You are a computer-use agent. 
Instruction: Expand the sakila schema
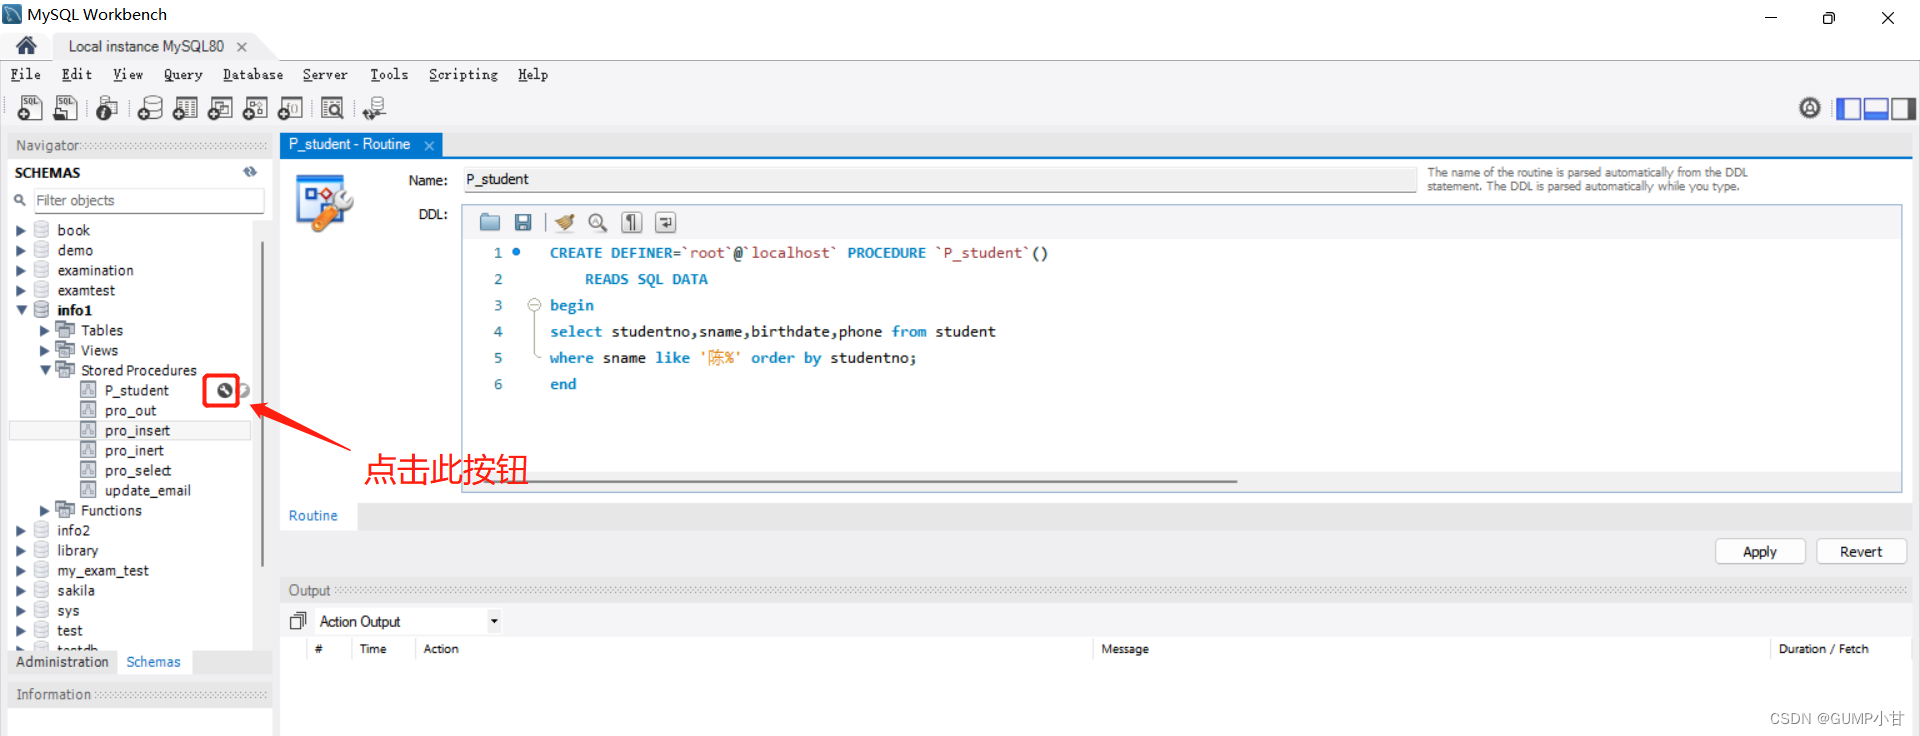21,590
